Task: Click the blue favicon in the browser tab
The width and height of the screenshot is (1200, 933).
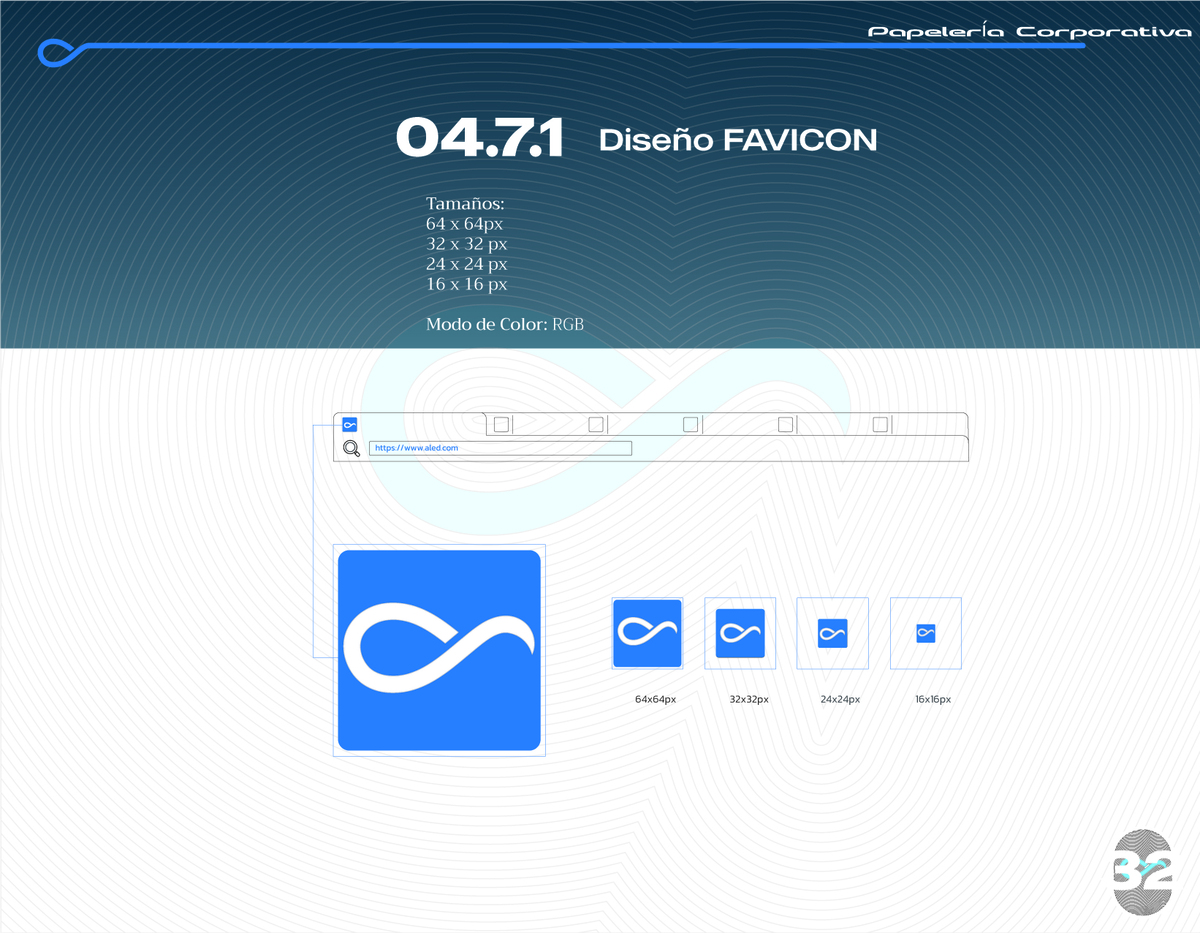Action: 350,424
